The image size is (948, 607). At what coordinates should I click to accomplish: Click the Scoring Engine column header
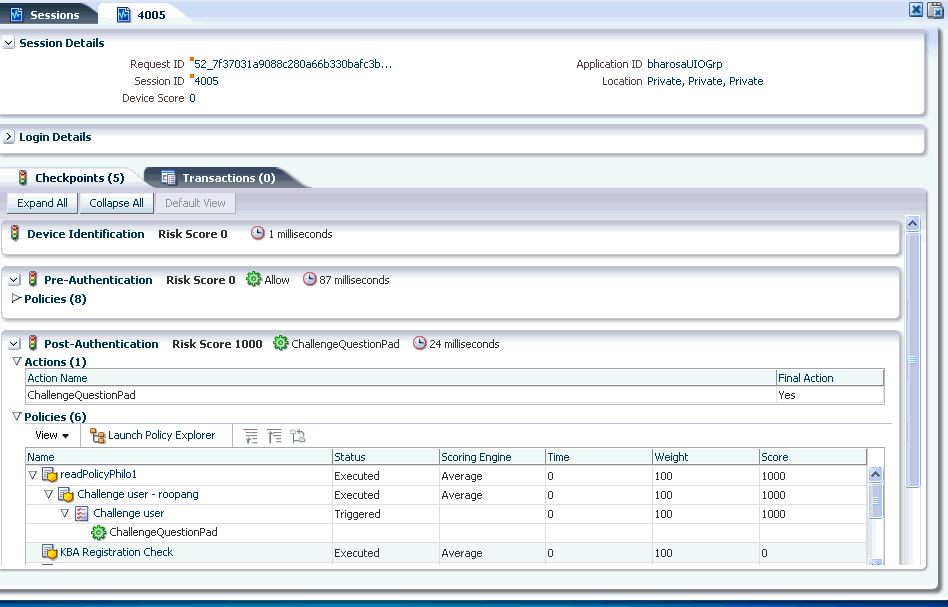(x=492, y=457)
